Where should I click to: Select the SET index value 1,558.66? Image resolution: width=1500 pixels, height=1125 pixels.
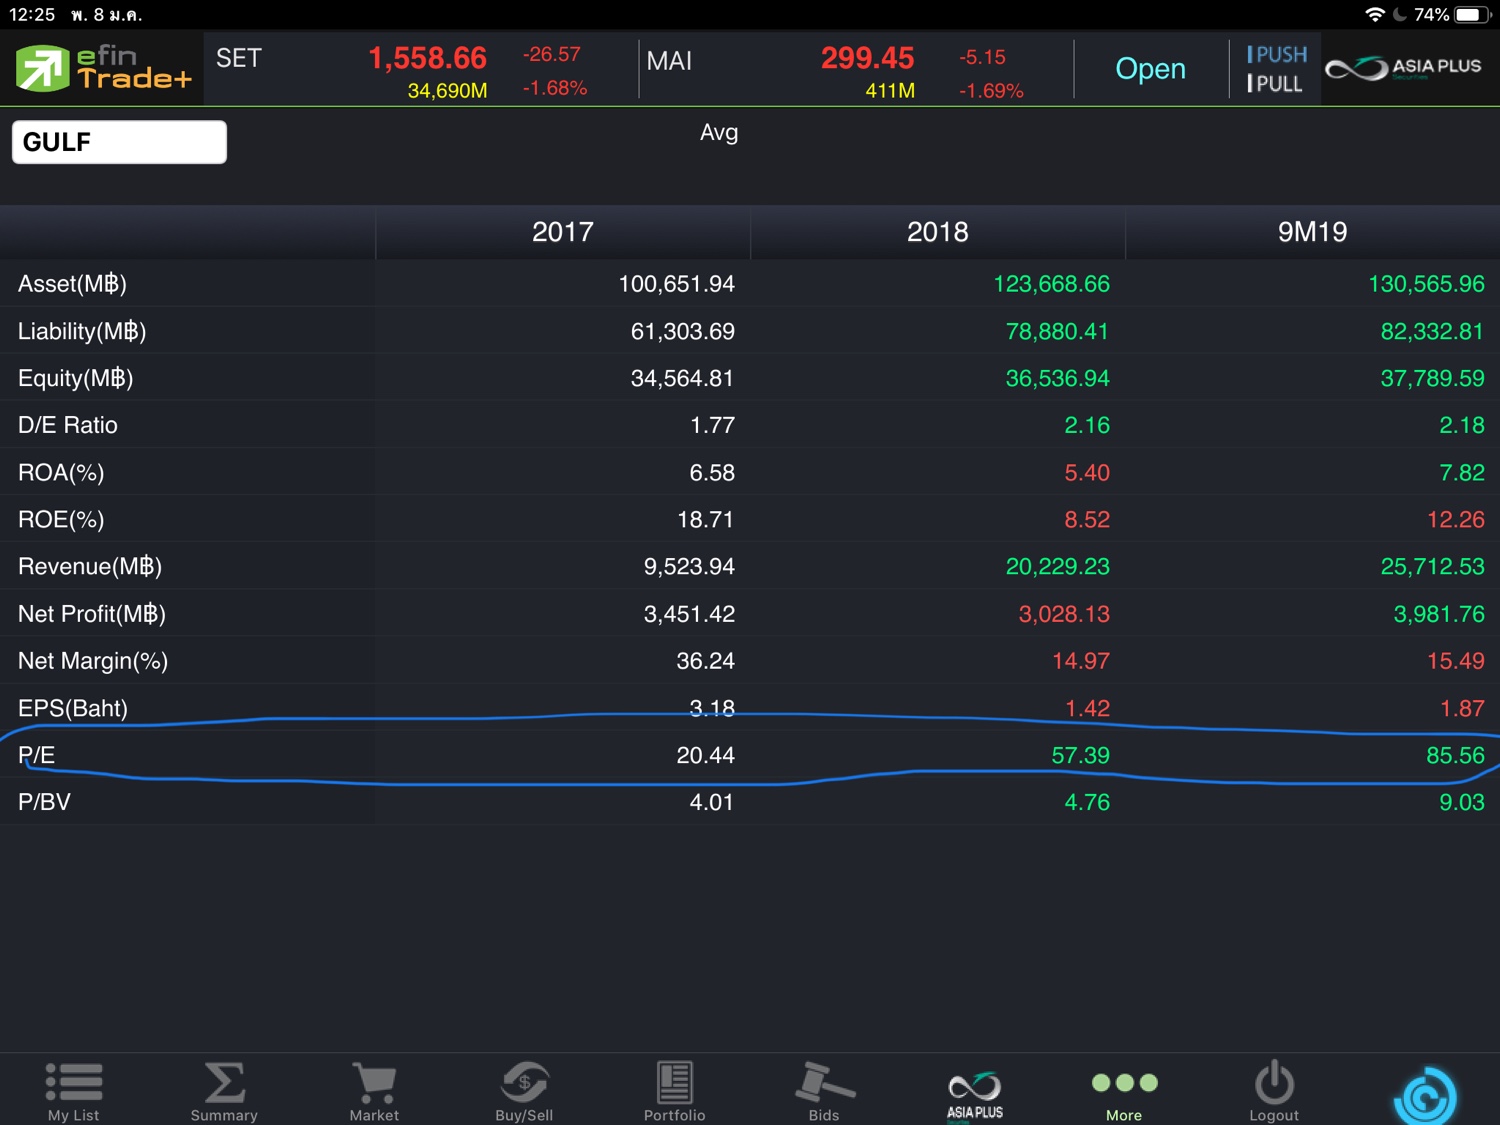427,59
